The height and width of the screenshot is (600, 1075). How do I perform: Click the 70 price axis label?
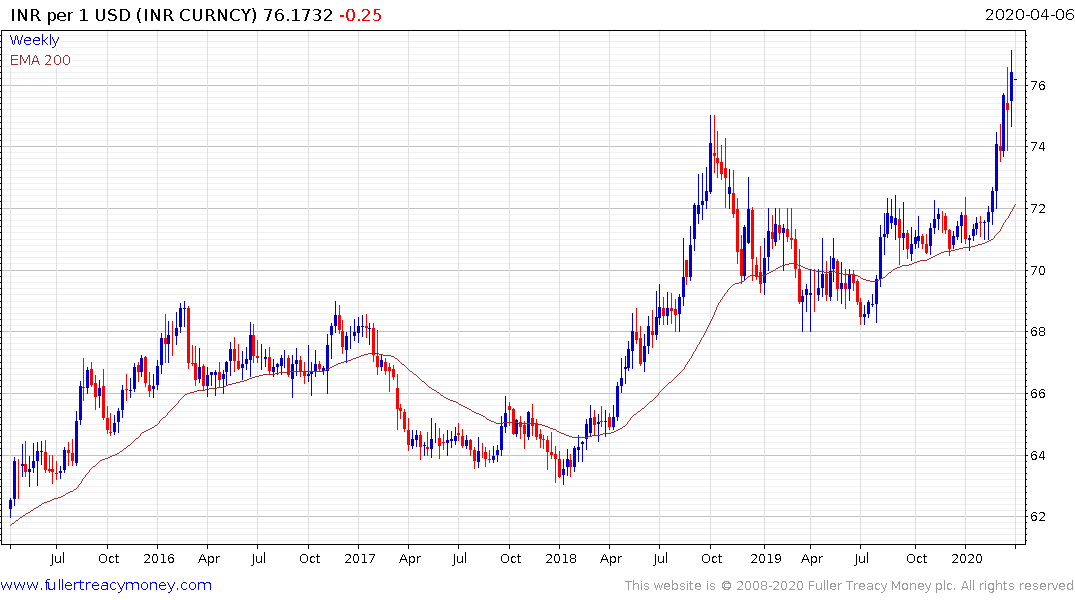coord(1037,270)
